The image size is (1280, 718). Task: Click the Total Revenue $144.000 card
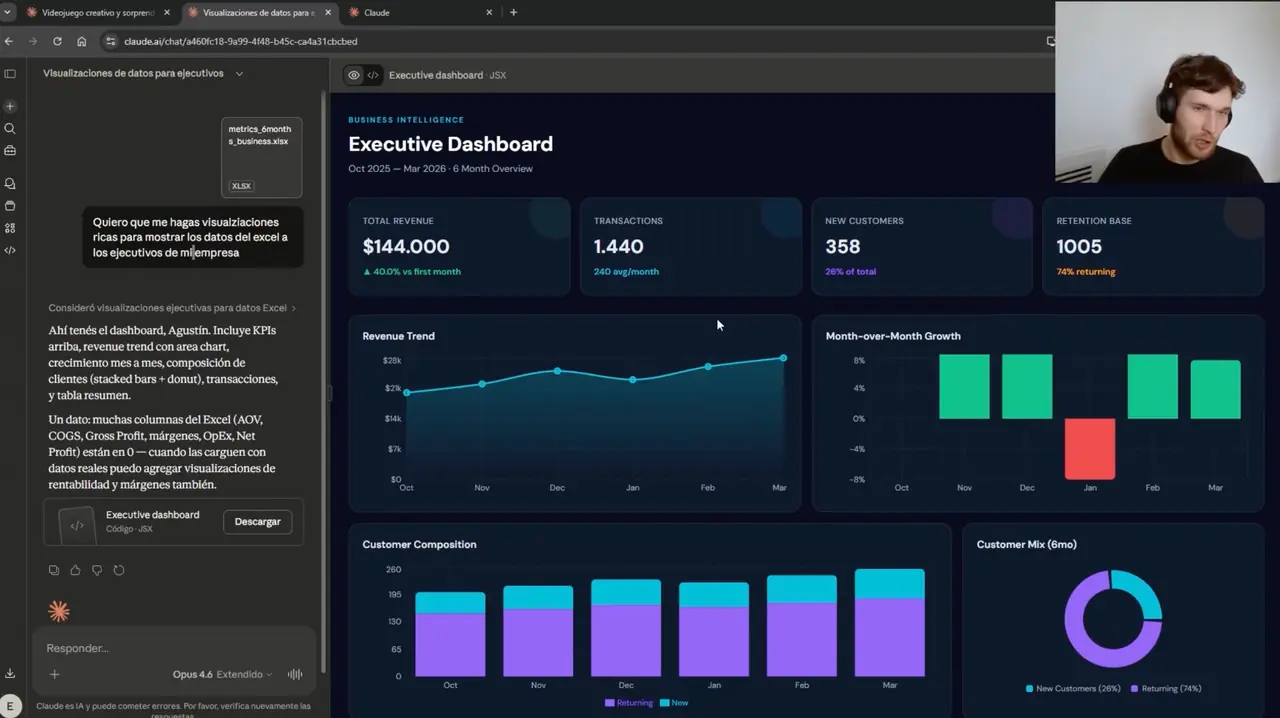pyautogui.click(x=459, y=246)
